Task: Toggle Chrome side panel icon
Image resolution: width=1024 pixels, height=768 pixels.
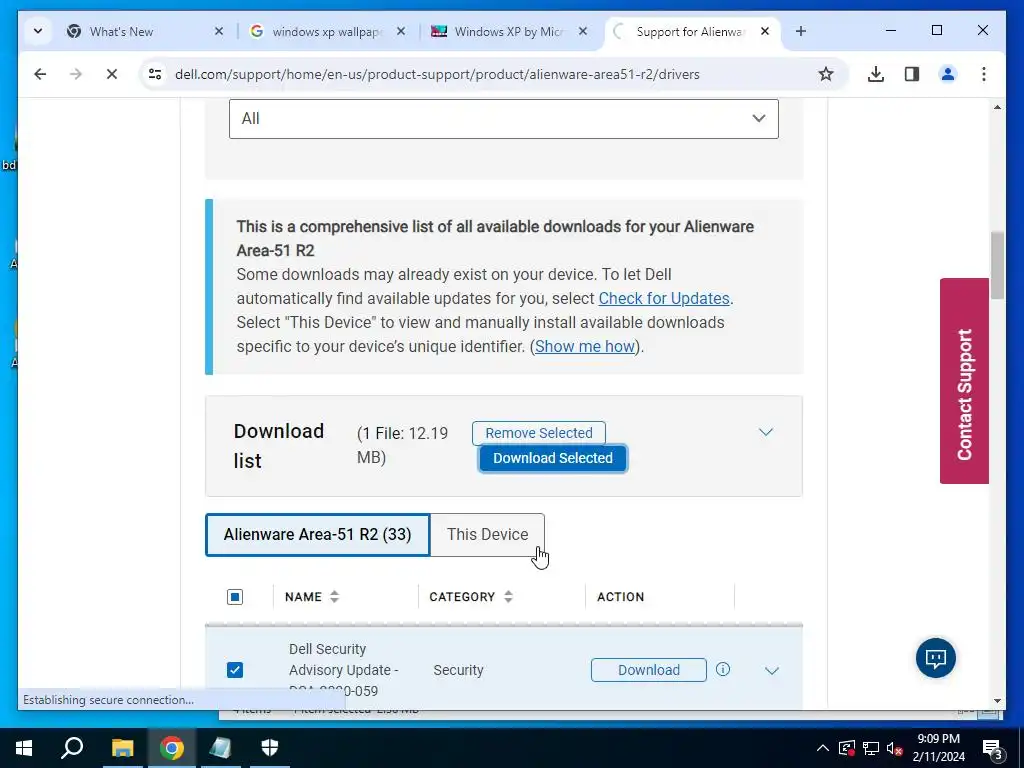Action: [912, 74]
